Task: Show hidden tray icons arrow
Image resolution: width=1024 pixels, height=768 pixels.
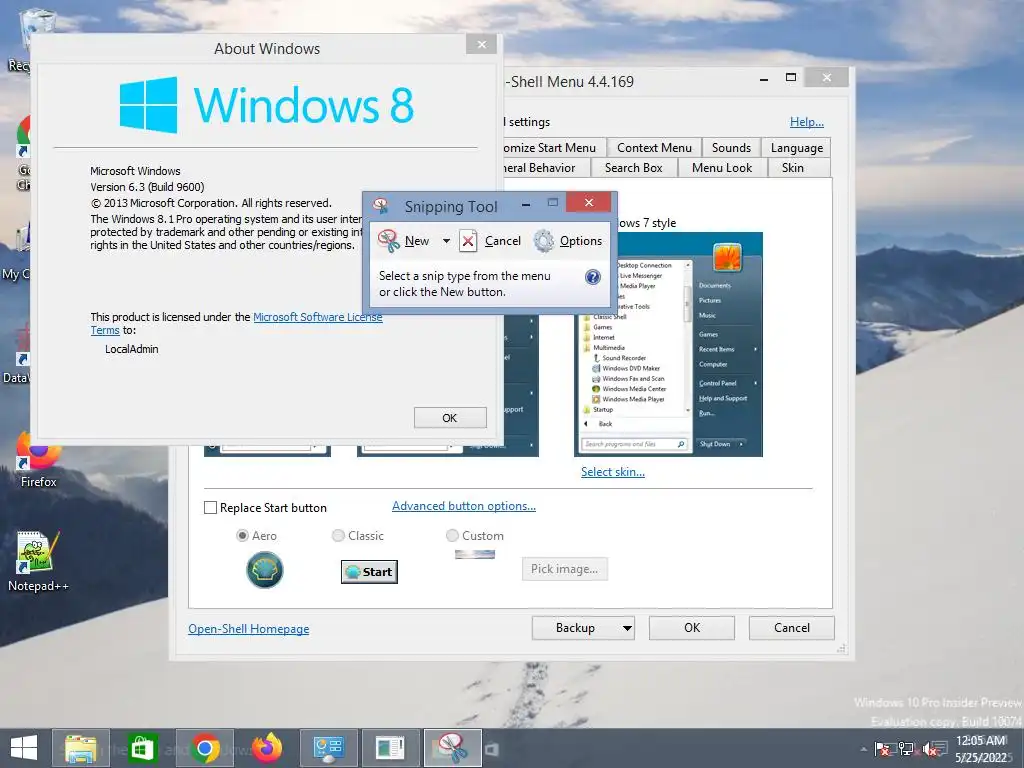Action: [x=863, y=749]
